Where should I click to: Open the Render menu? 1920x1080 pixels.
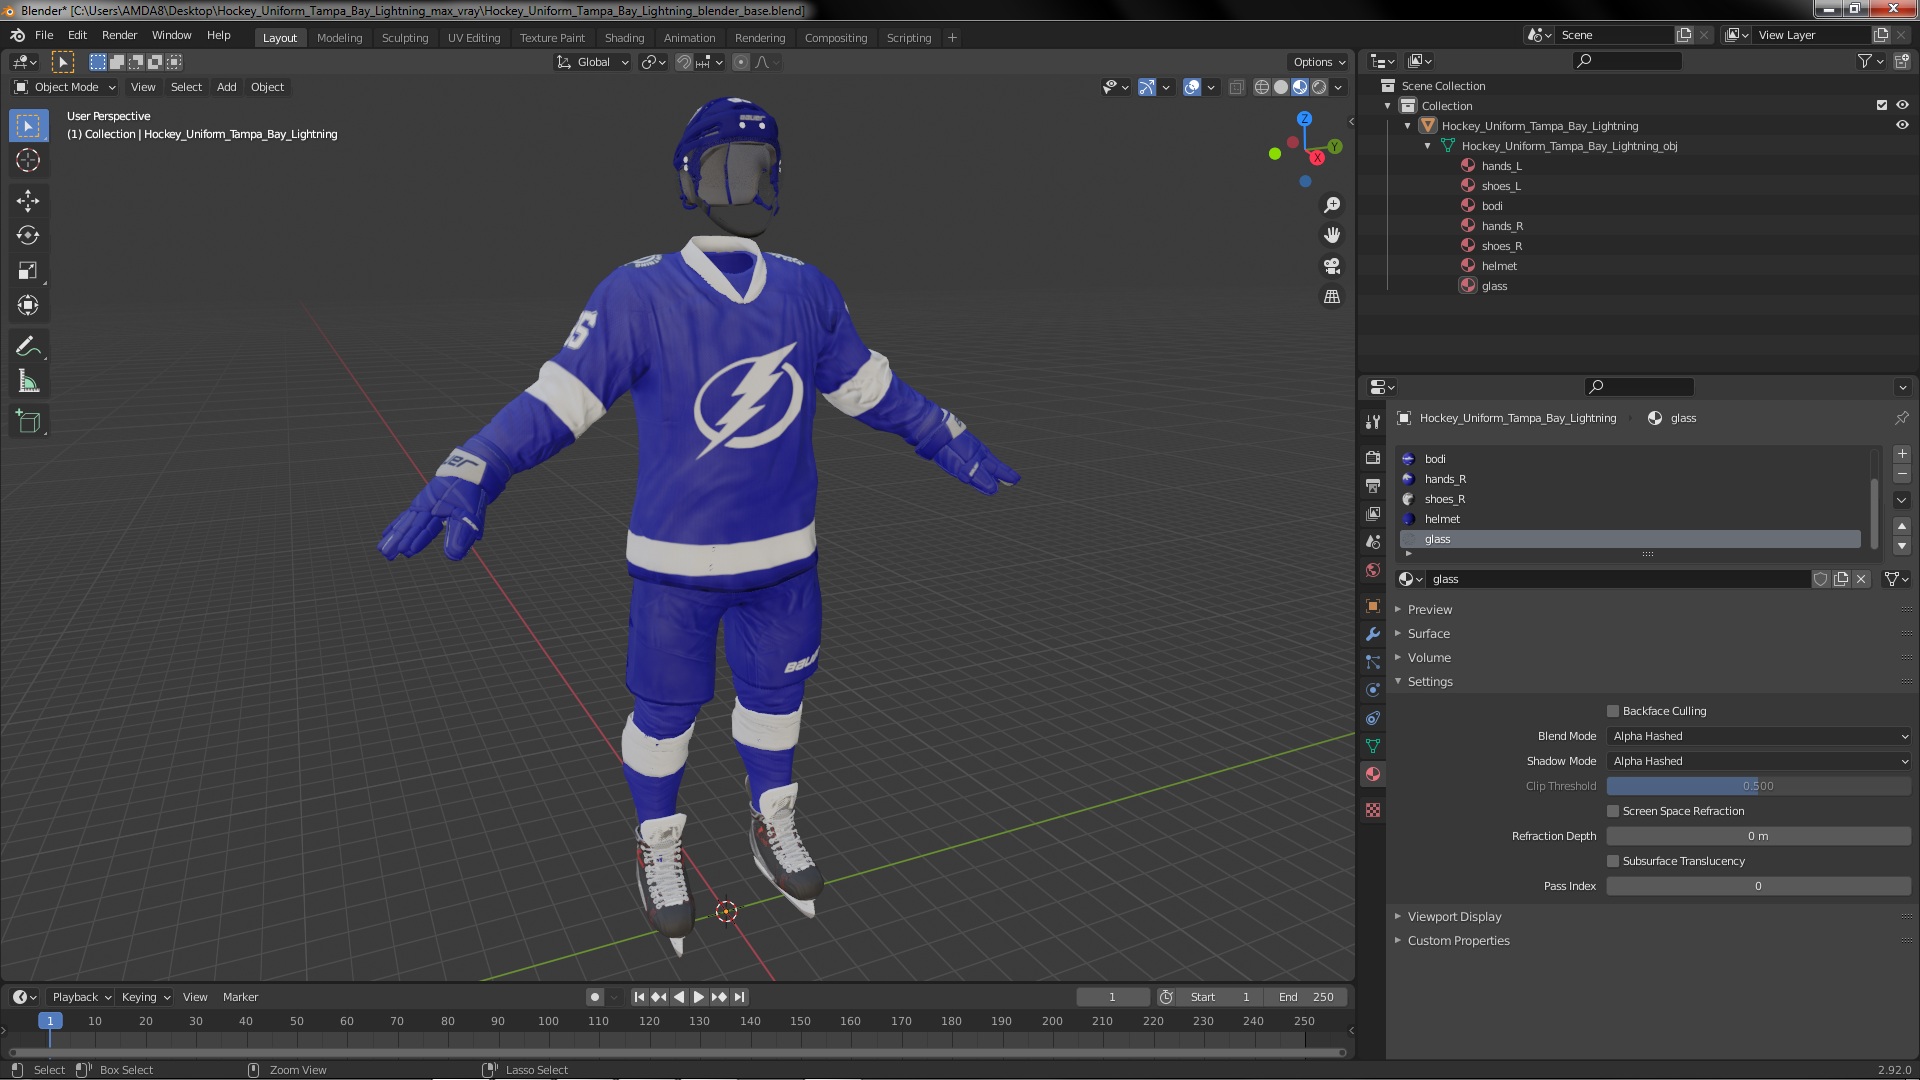119,35
